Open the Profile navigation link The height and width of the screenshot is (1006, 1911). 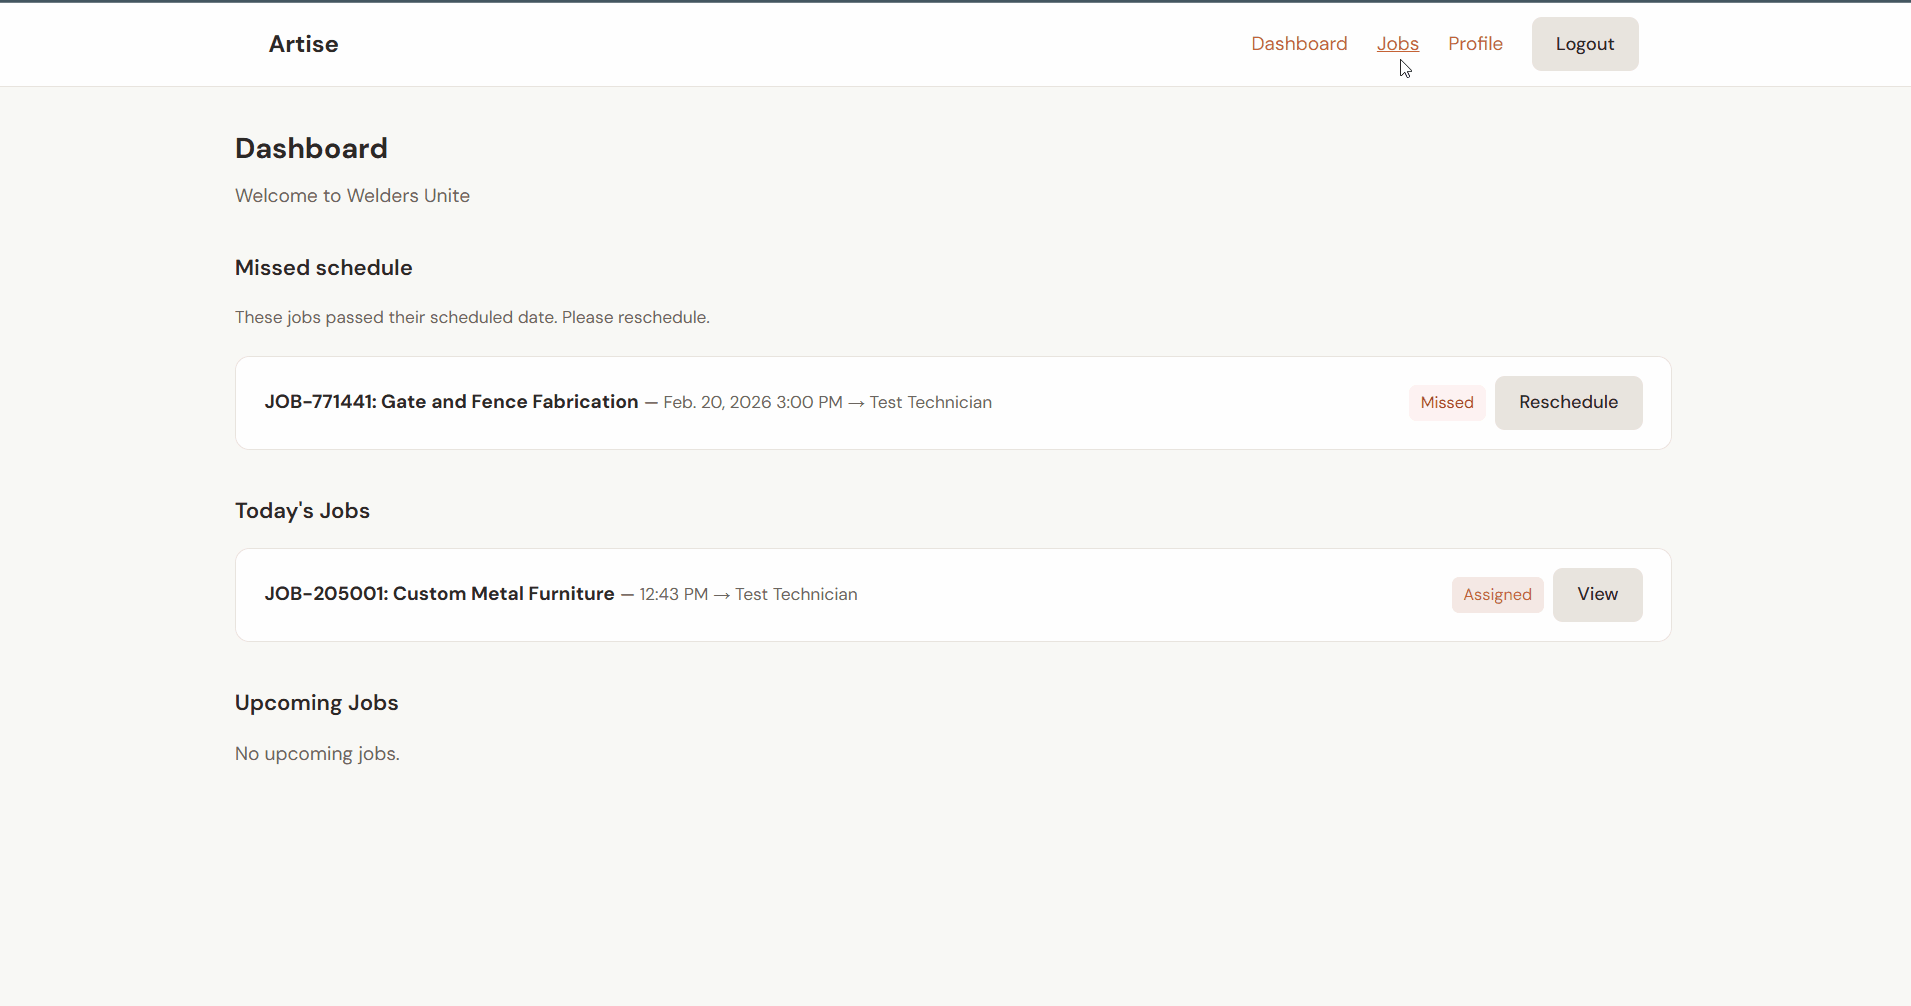[x=1475, y=44]
